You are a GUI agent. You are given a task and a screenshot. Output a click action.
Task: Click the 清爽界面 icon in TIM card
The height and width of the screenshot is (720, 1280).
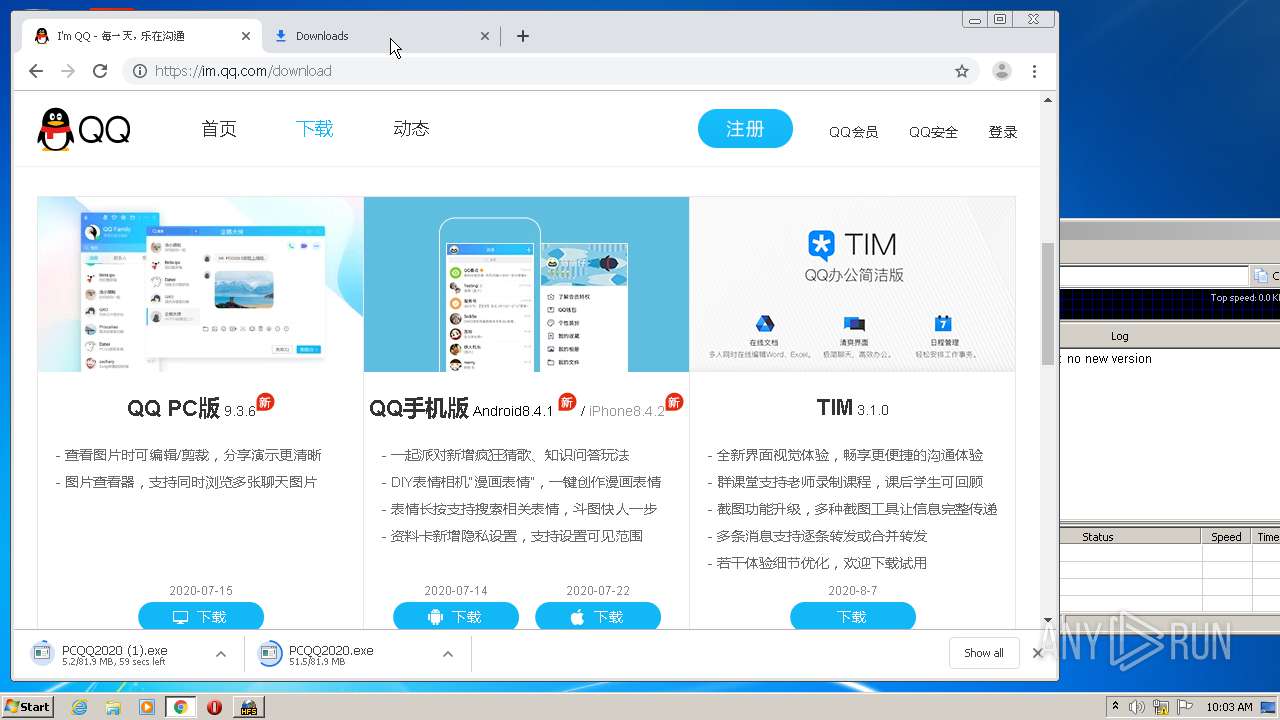854,324
